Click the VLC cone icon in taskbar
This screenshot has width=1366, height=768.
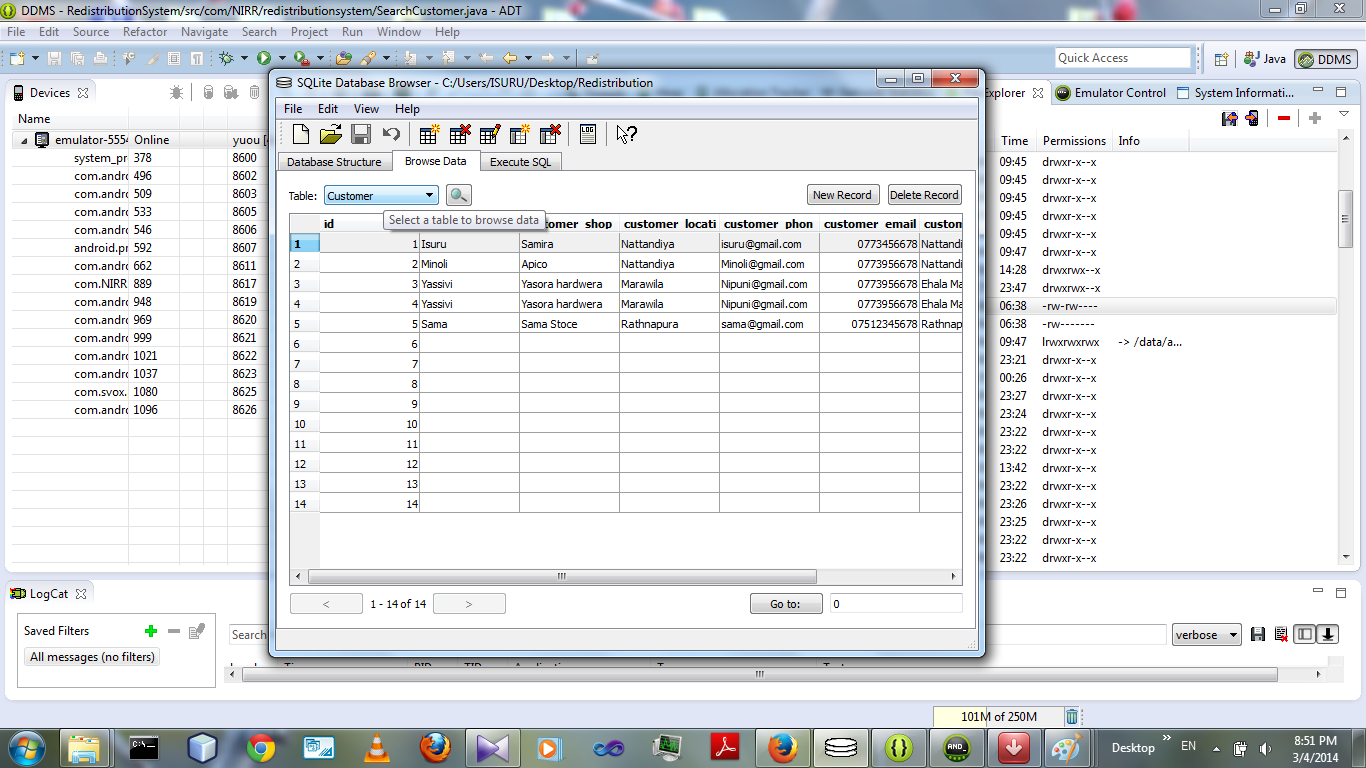point(376,748)
